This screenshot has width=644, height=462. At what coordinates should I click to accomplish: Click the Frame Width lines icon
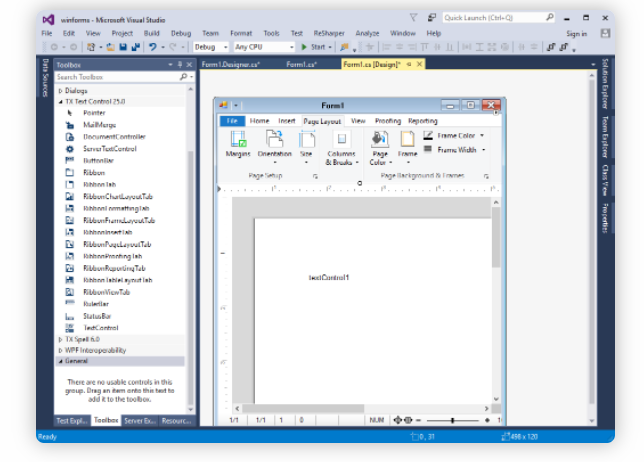[x=428, y=149]
